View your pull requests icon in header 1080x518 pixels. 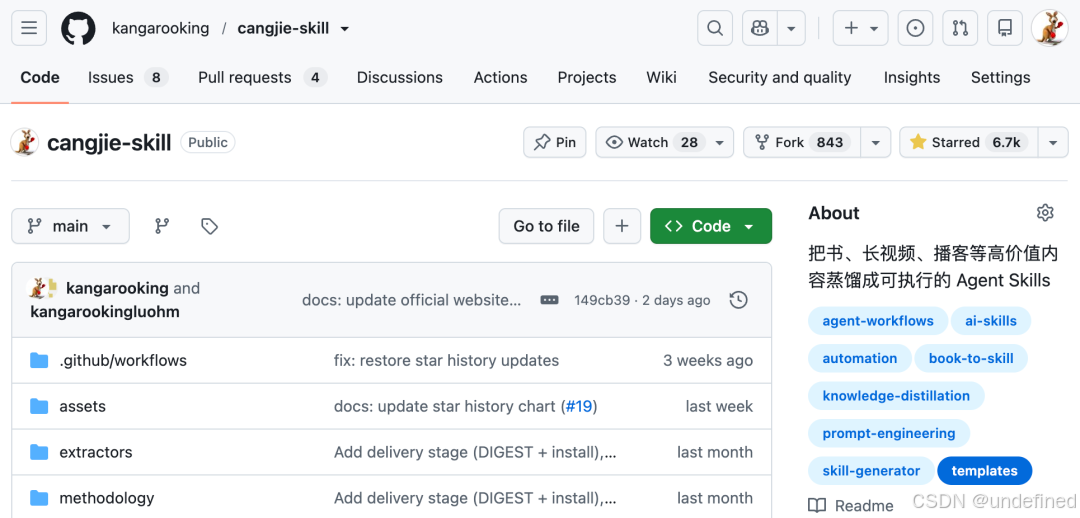960,28
